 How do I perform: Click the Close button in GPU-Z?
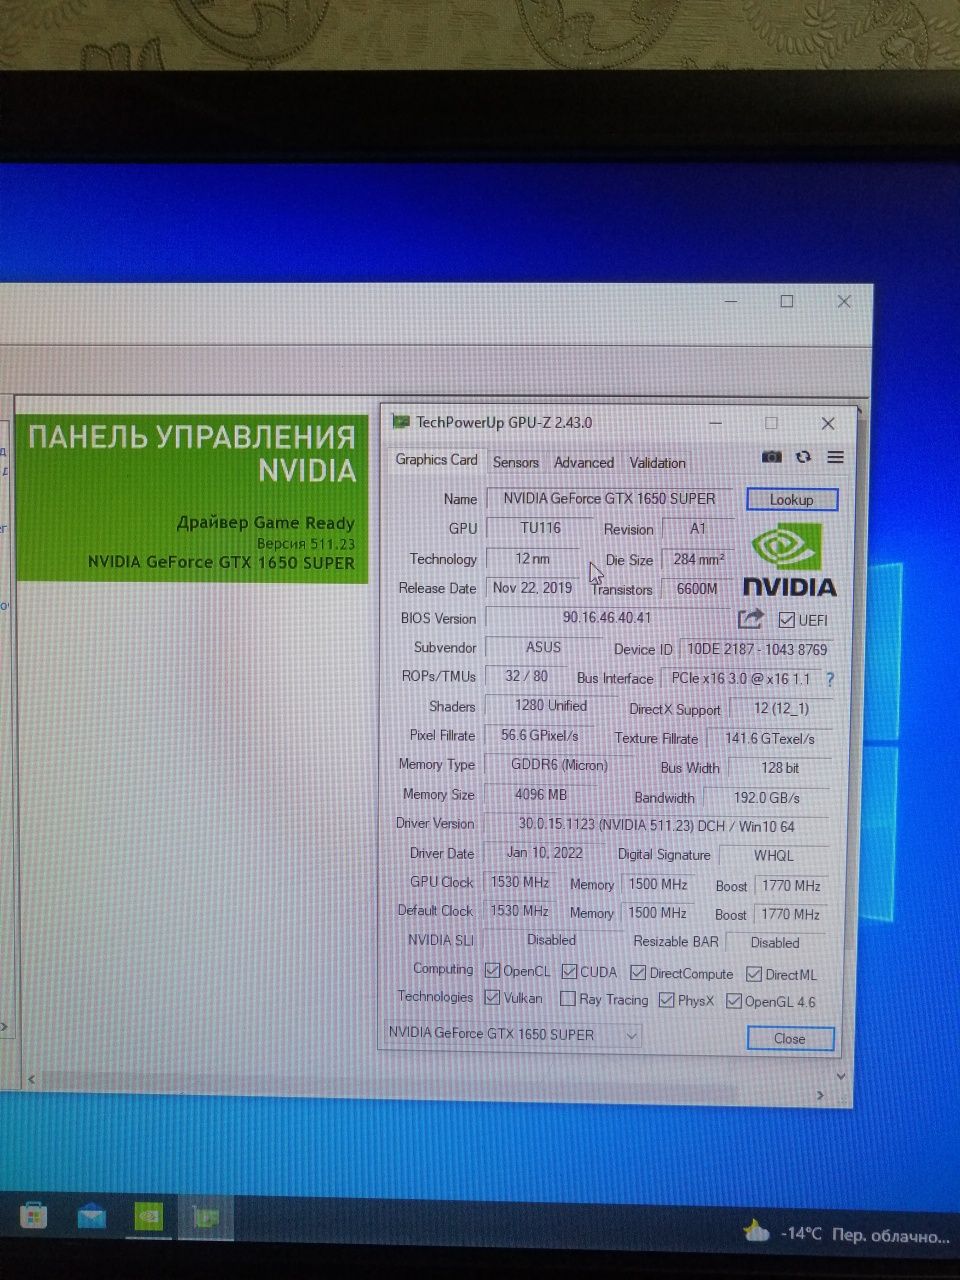(x=789, y=1039)
